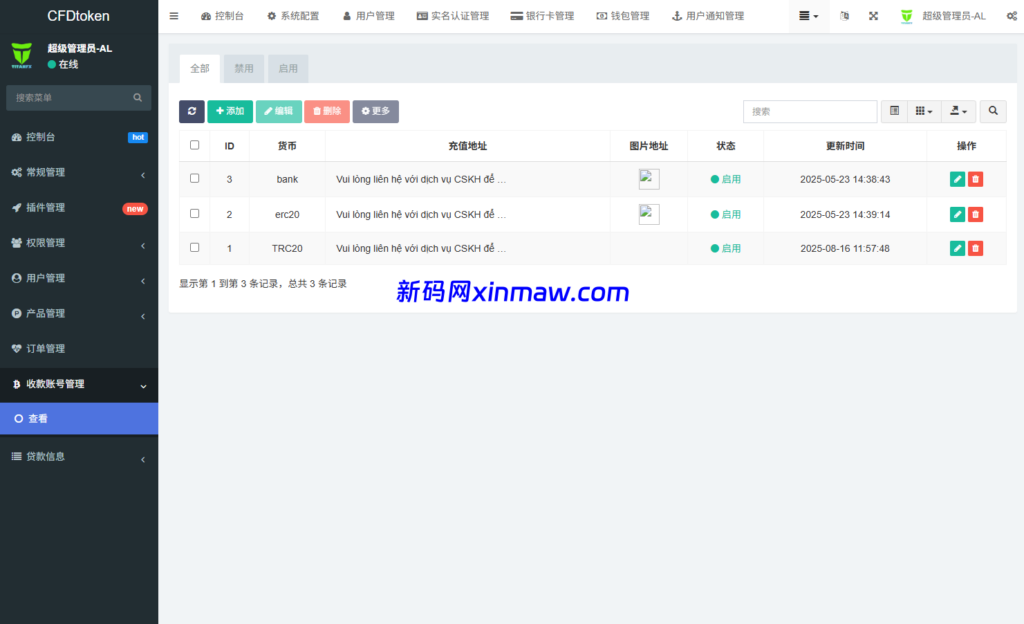This screenshot has height=624, width=1024.
Task: Click the CFDtoken shield logo in top bar
Action: click(x=906, y=16)
